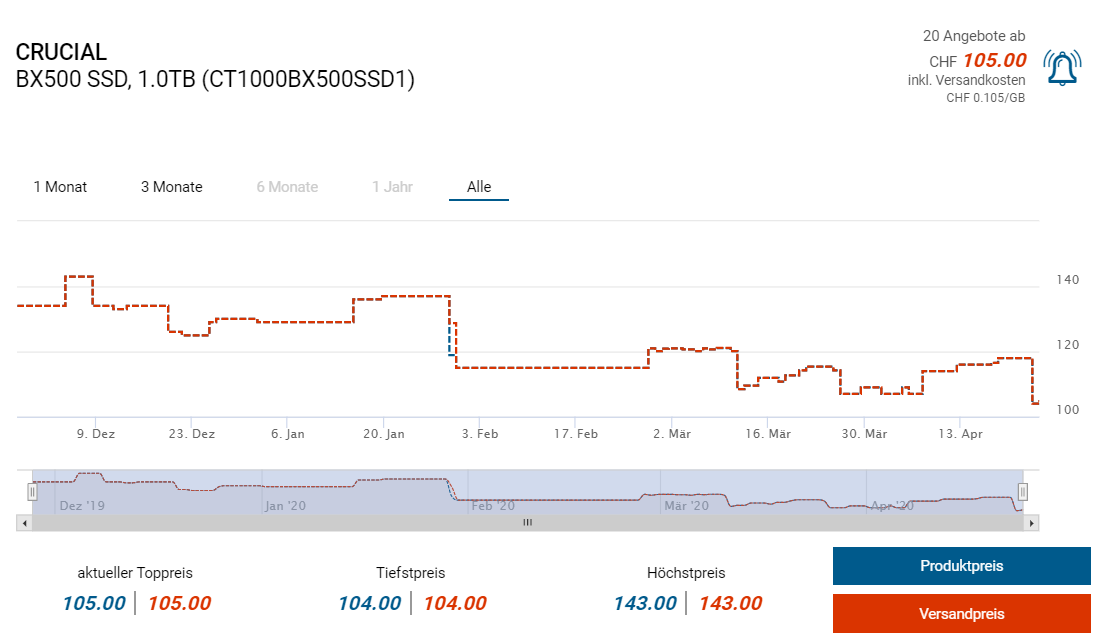Viewport: 1097px width, 639px height.
Task: Click the right range handle of the navigator
Action: (1023, 491)
